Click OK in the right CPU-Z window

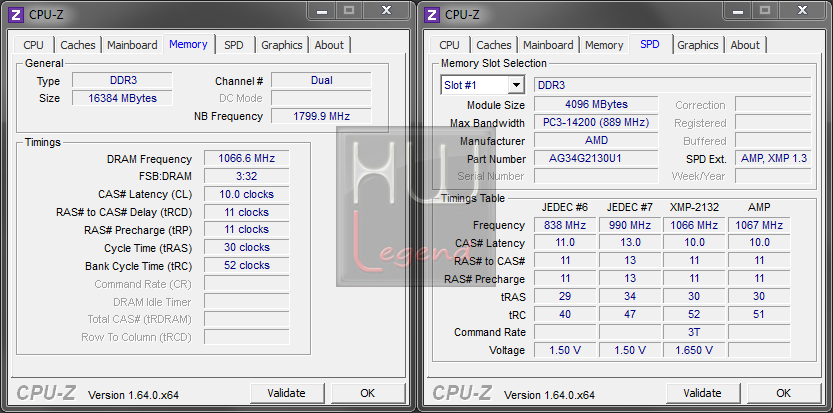pos(784,393)
